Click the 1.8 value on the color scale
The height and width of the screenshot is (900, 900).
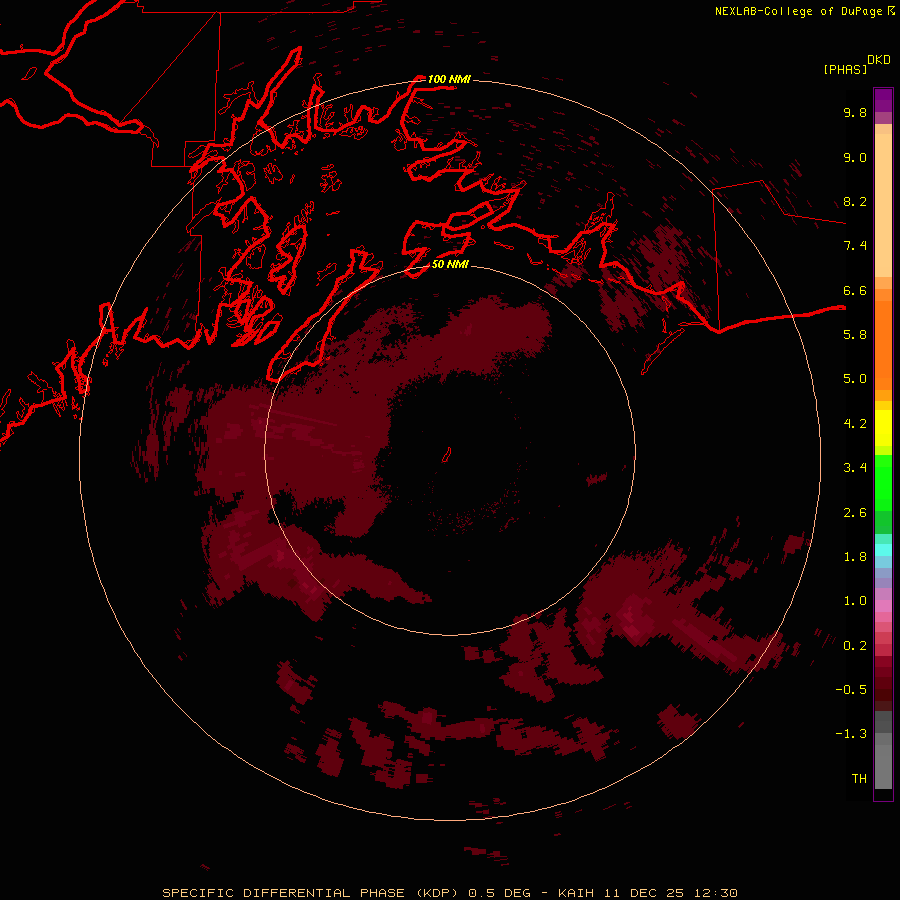(855, 557)
